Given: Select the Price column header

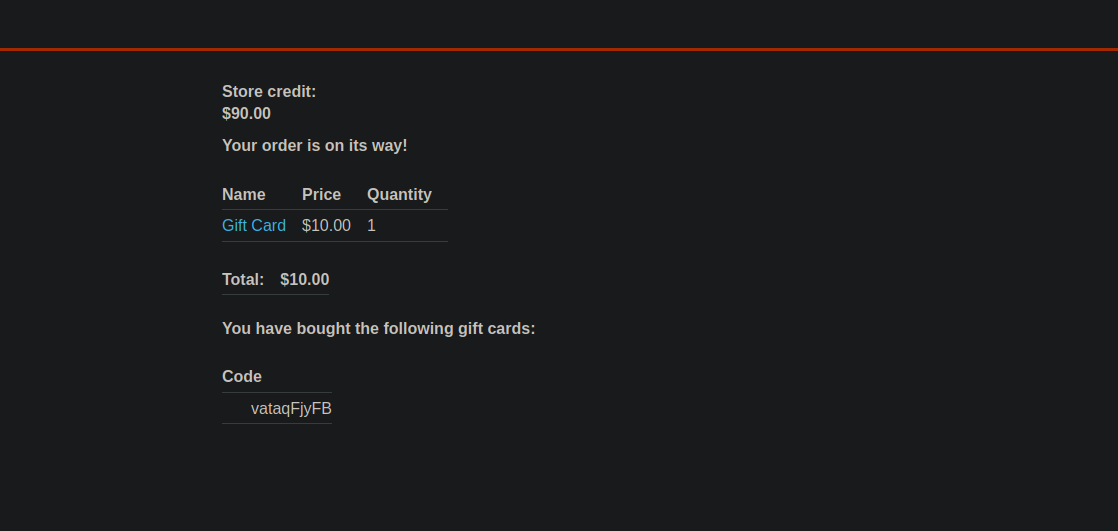Looking at the screenshot, I should [x=321, y=195].
